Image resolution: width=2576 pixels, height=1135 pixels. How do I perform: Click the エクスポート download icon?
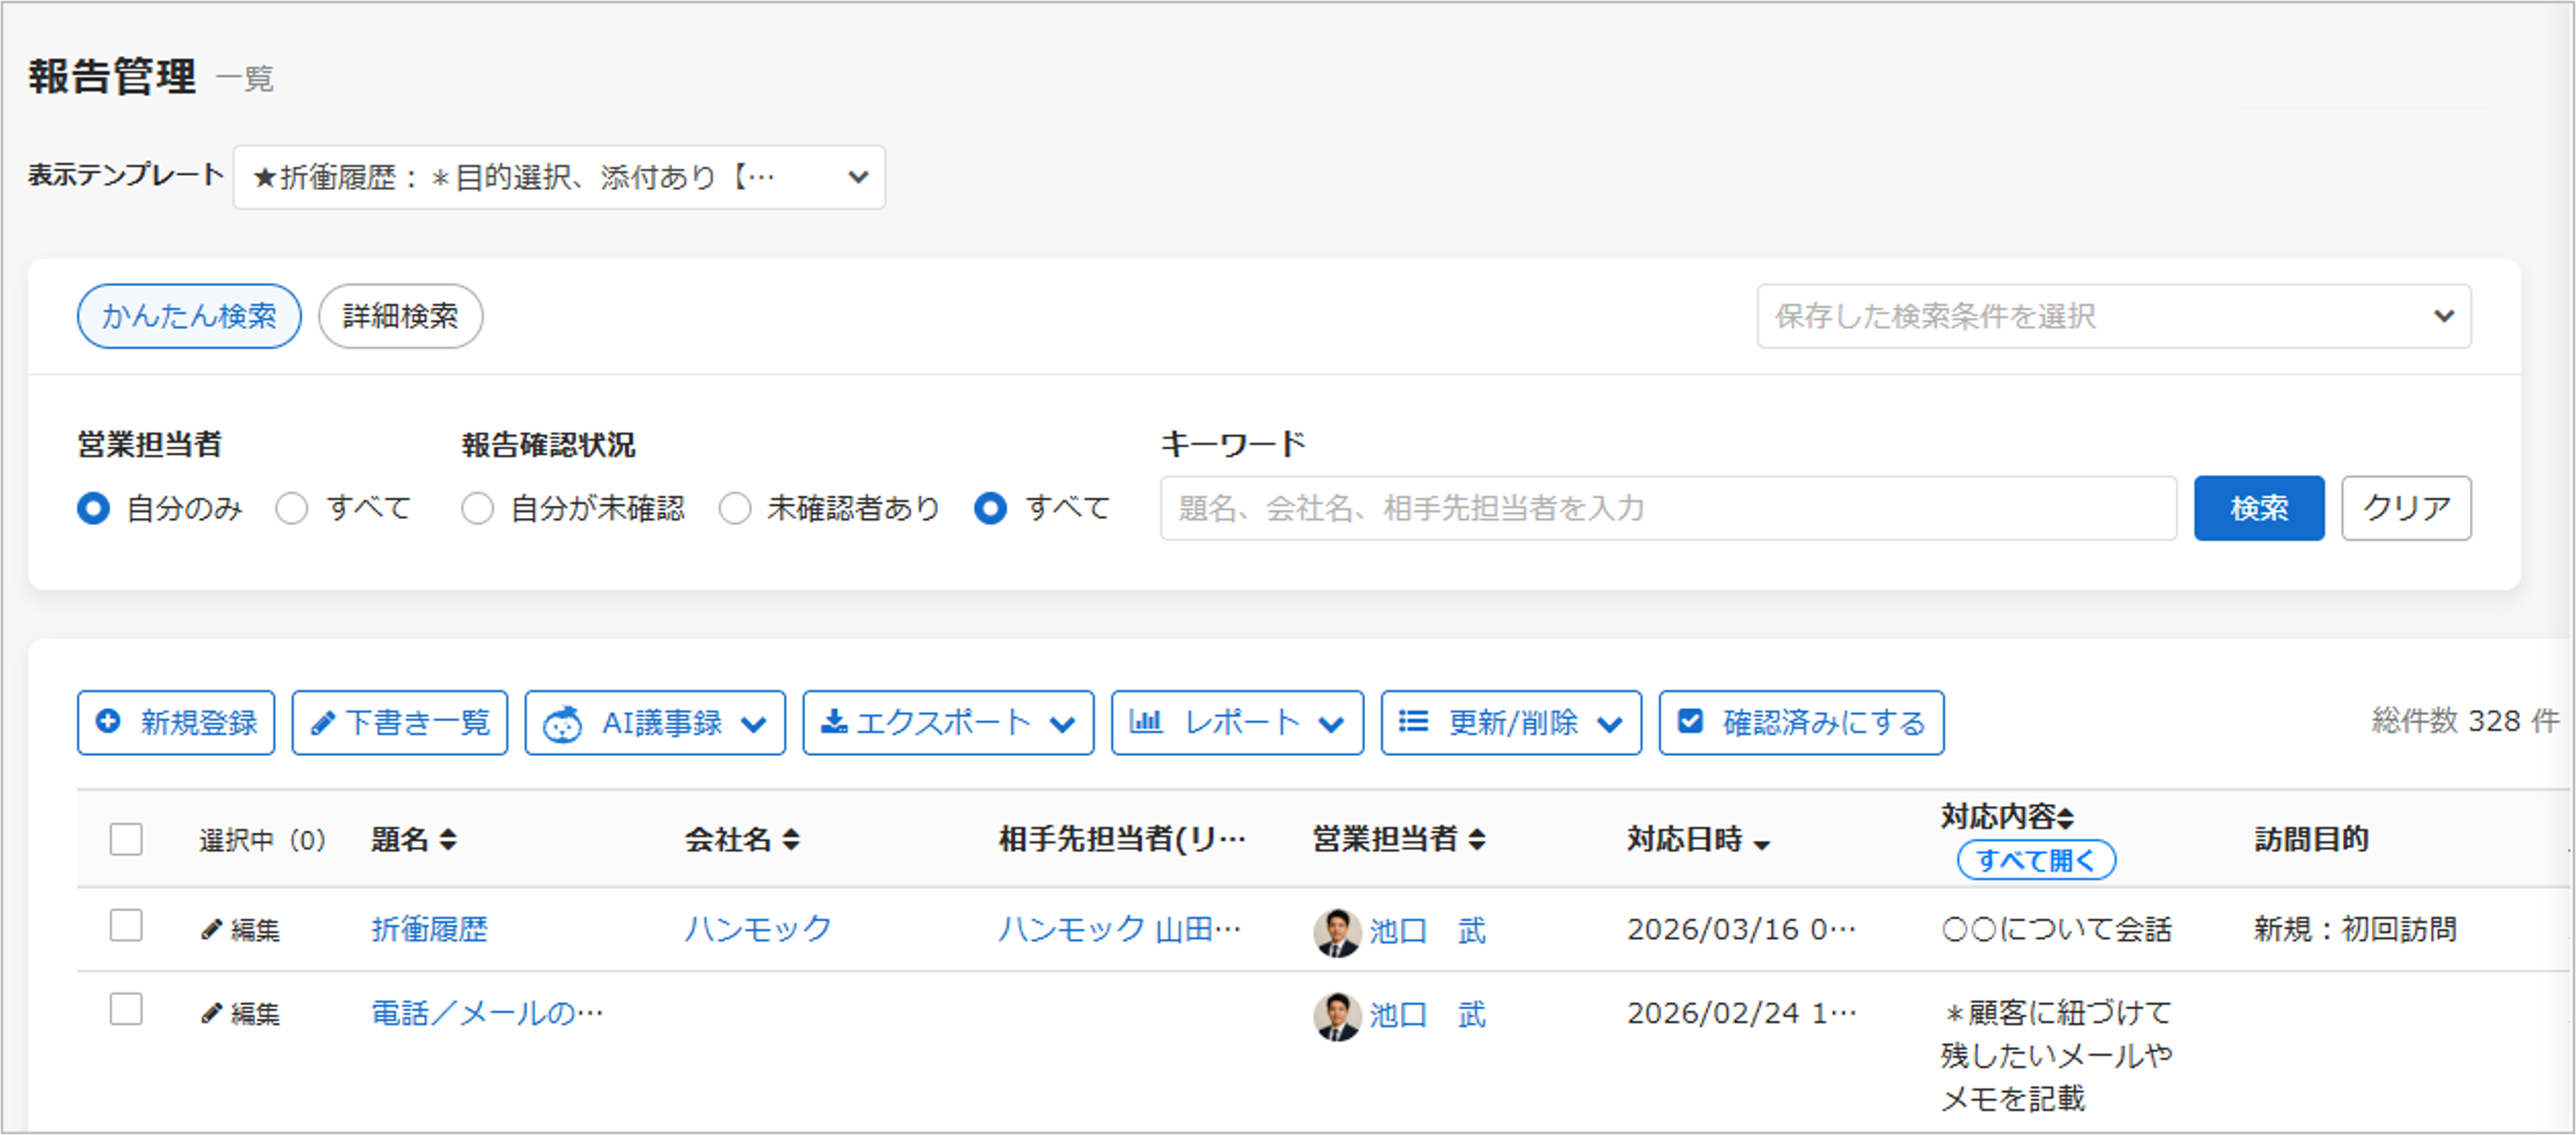point(833,722)
